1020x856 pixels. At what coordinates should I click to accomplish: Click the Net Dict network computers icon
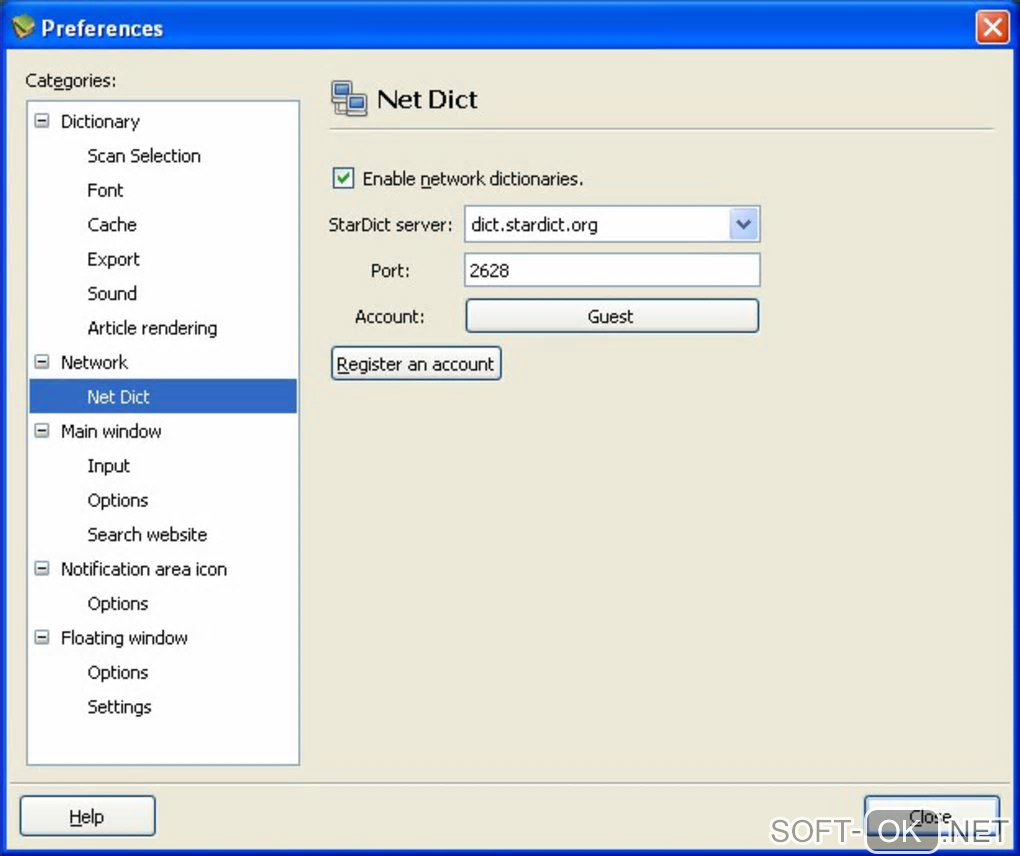[349, 99]
